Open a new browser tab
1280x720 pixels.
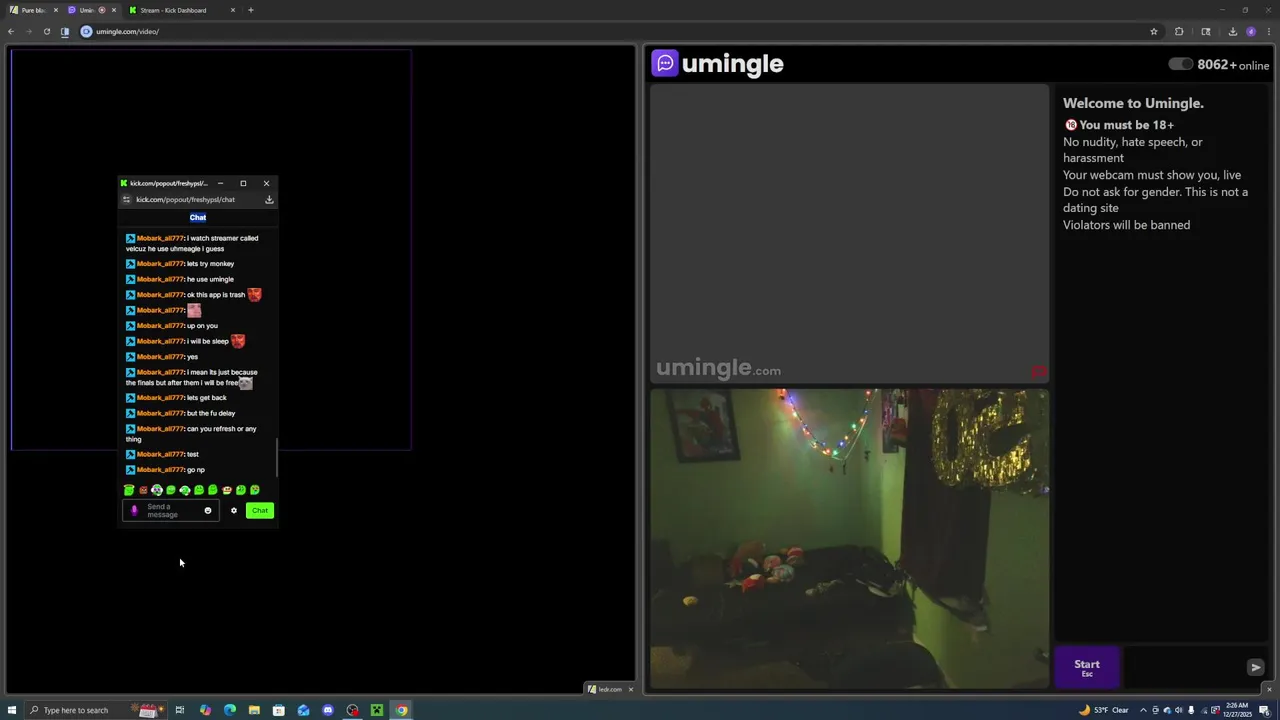point(251,10)
